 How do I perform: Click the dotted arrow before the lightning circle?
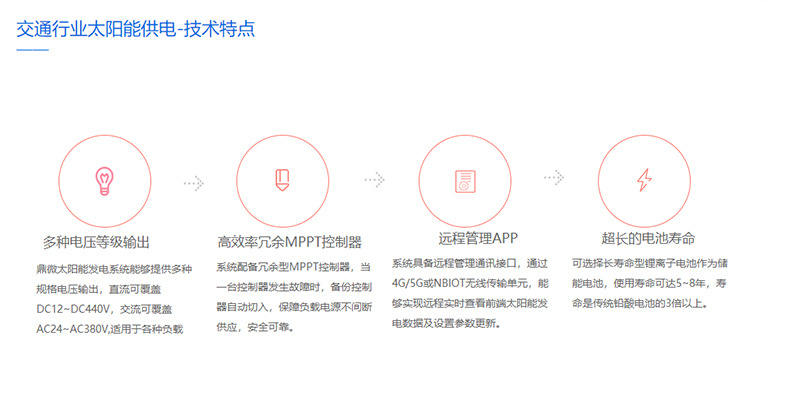click(x=553, y=180)
